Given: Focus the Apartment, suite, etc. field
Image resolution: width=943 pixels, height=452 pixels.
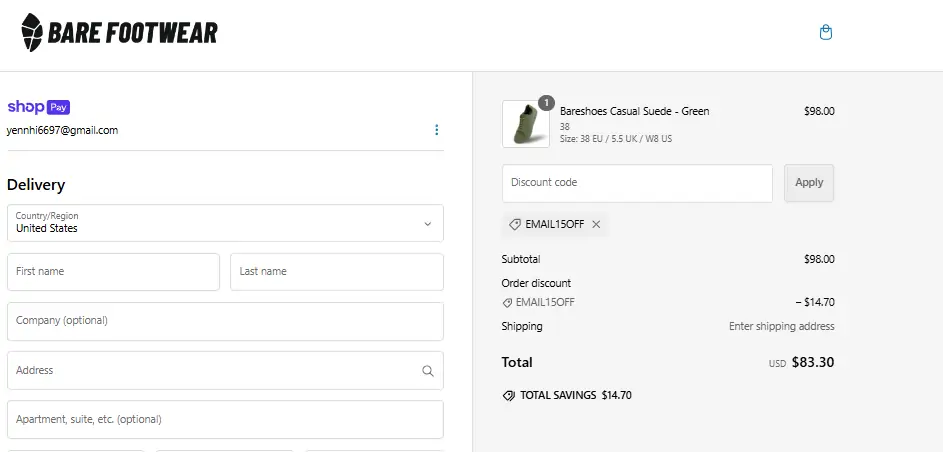Looking at the screenshot, I should pos(225,420).
